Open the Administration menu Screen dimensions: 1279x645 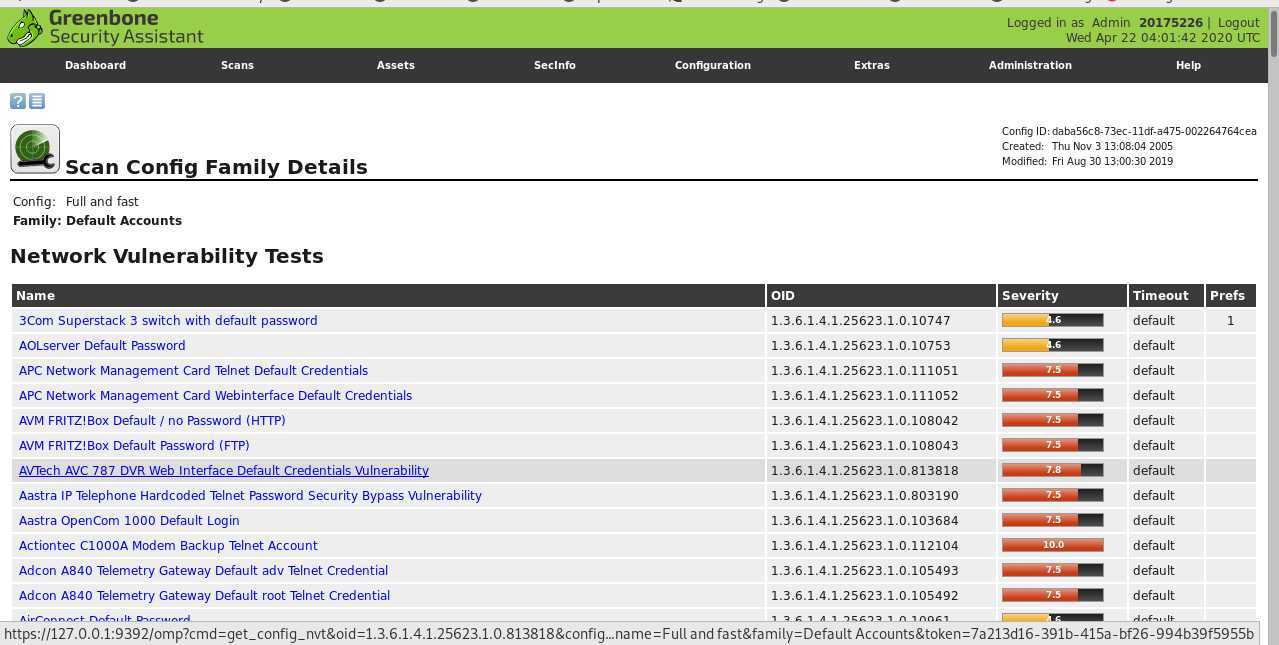(1030, 65)
